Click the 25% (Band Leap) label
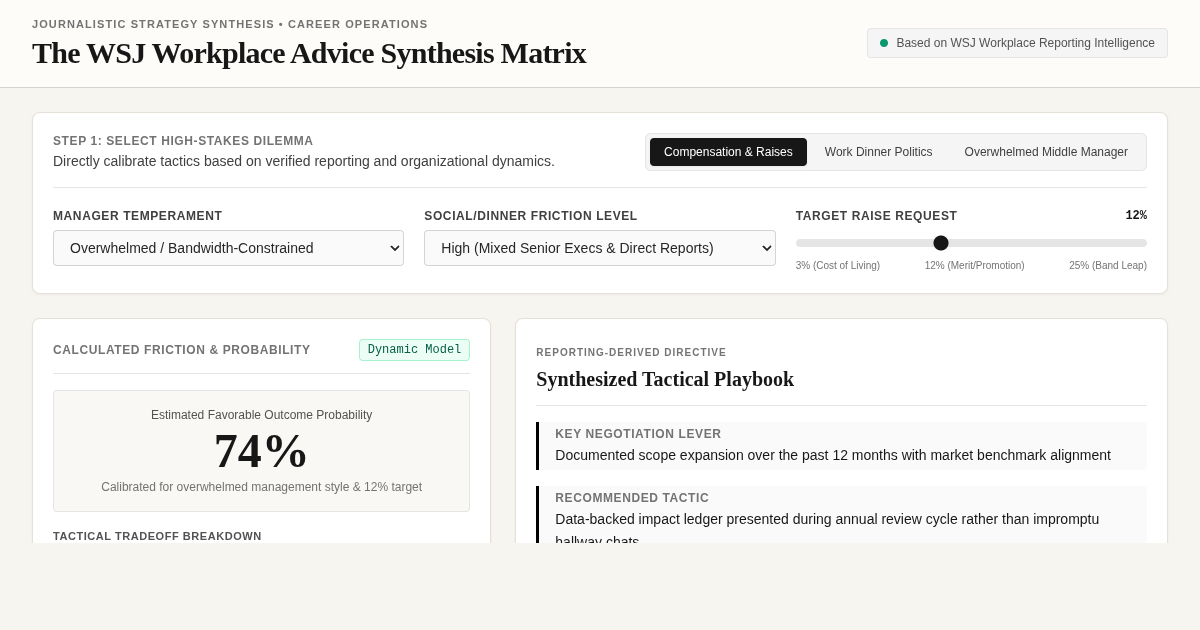 (x=1108, y=266)
